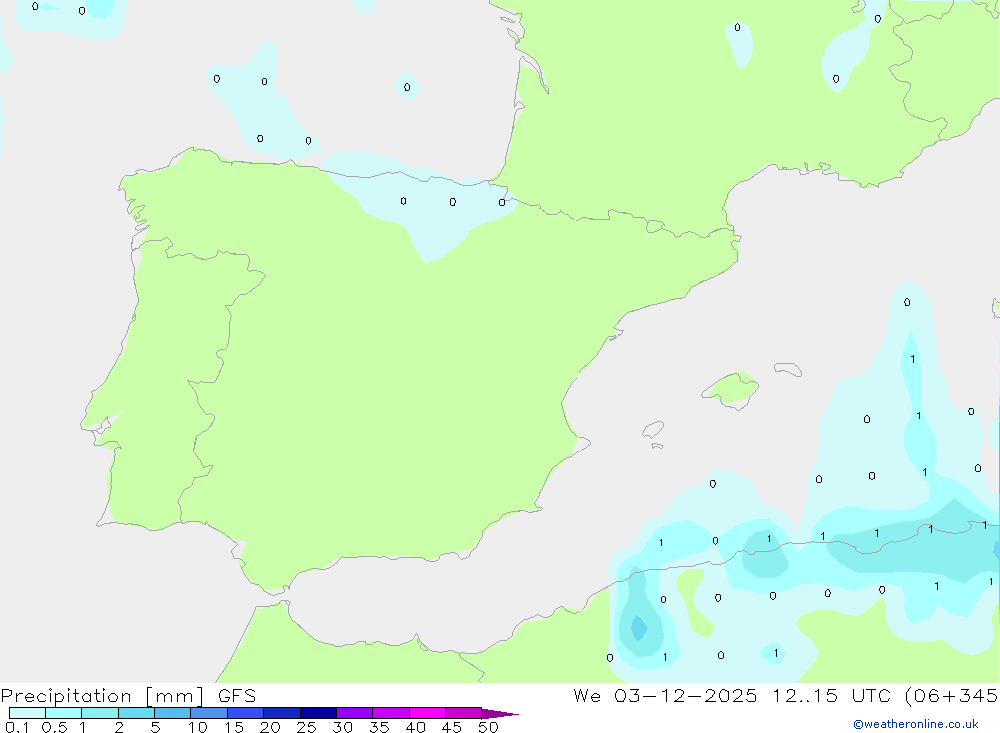Click the 0.1–0.5 mm legend color swatch
Image resolution: width=1000 pixels, height=733 pixels.
tap(27, 713)
